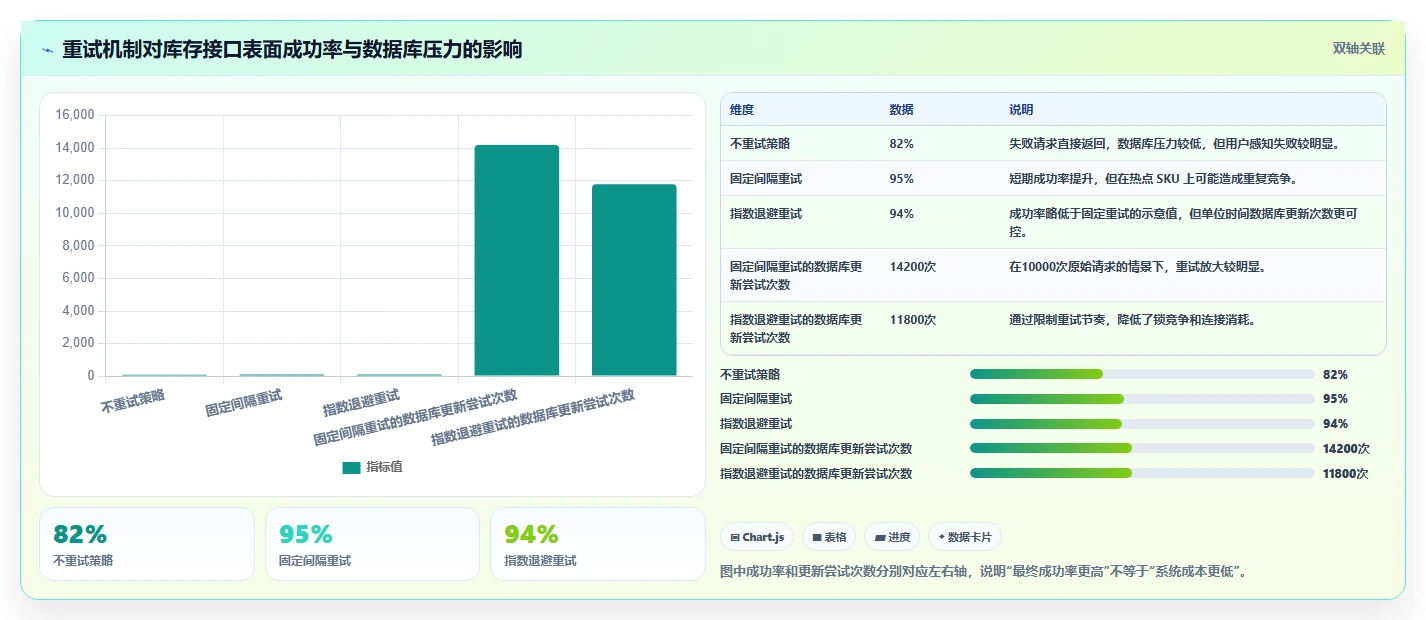Click the 11800次 progress bar
The width and height of the screenshot is (1426, 620).
[x=1142, y=473]
